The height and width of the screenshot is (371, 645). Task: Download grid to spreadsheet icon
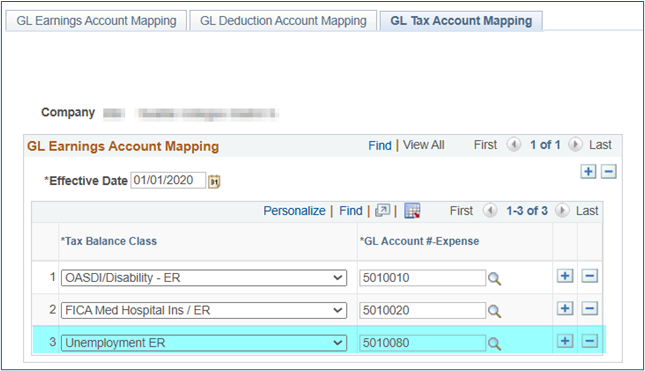tap(412, 211)
